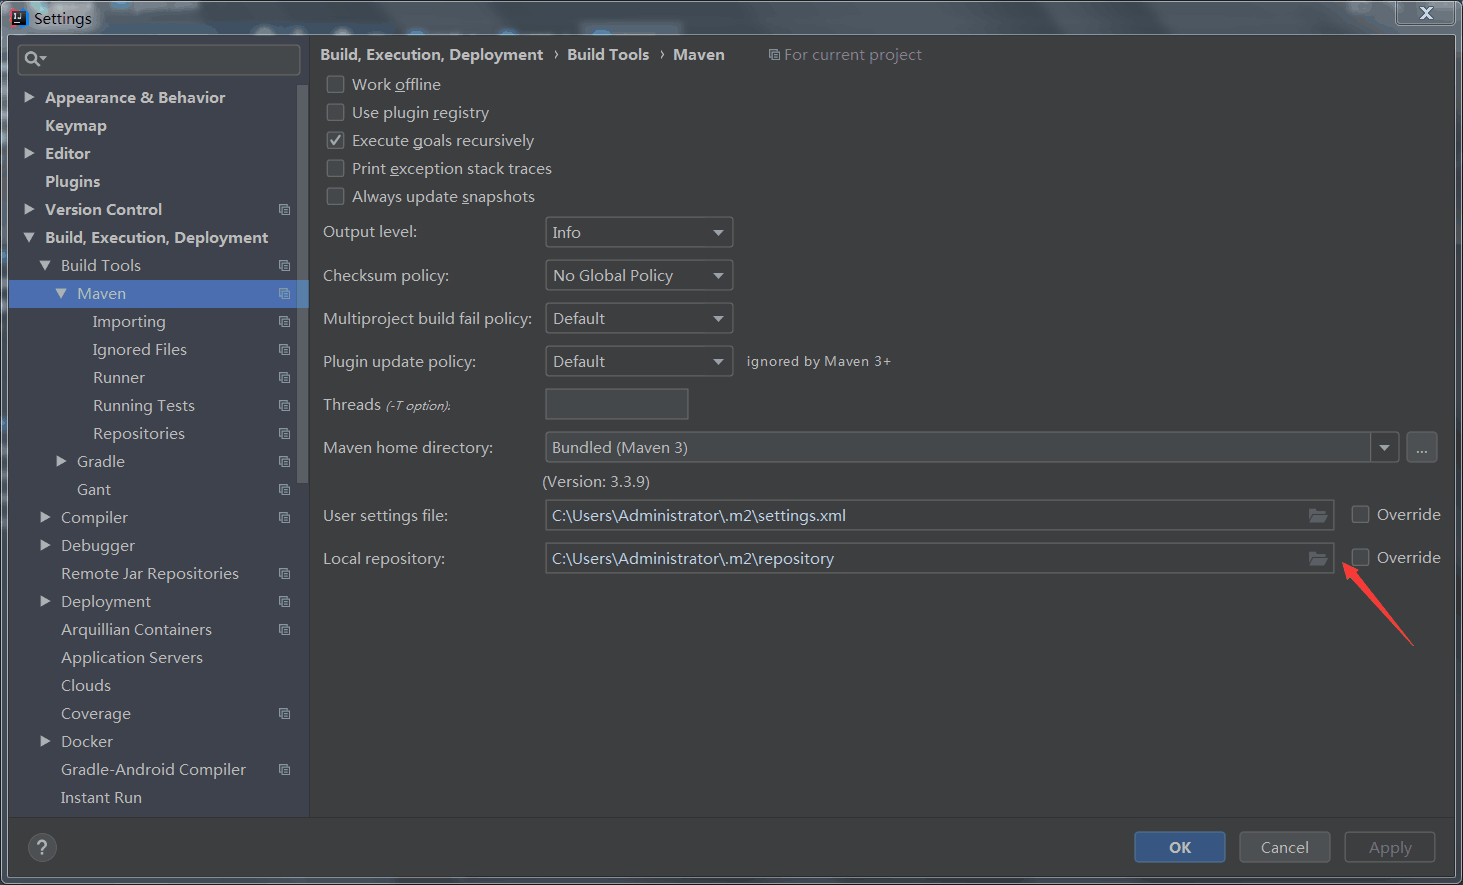Image resolution: width=1463 pixels, height=885 pixels.
Task: Enable the Work offline checkbox
Action: 336,85
